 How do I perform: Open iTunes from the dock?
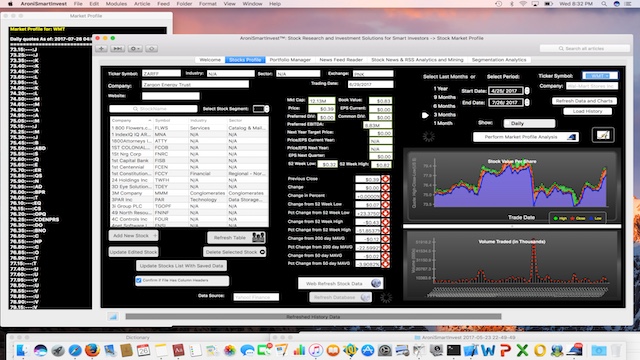pos(316,350)
